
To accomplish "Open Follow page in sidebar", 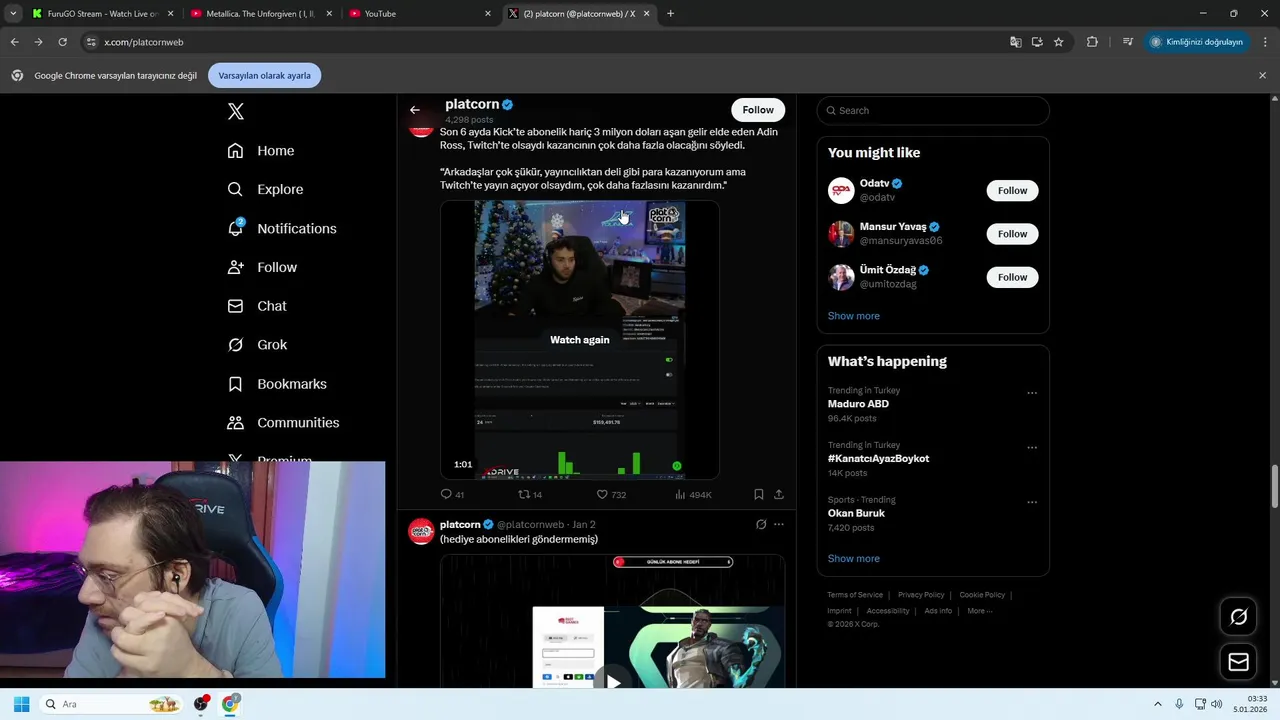I will click(x=262, y=267).
